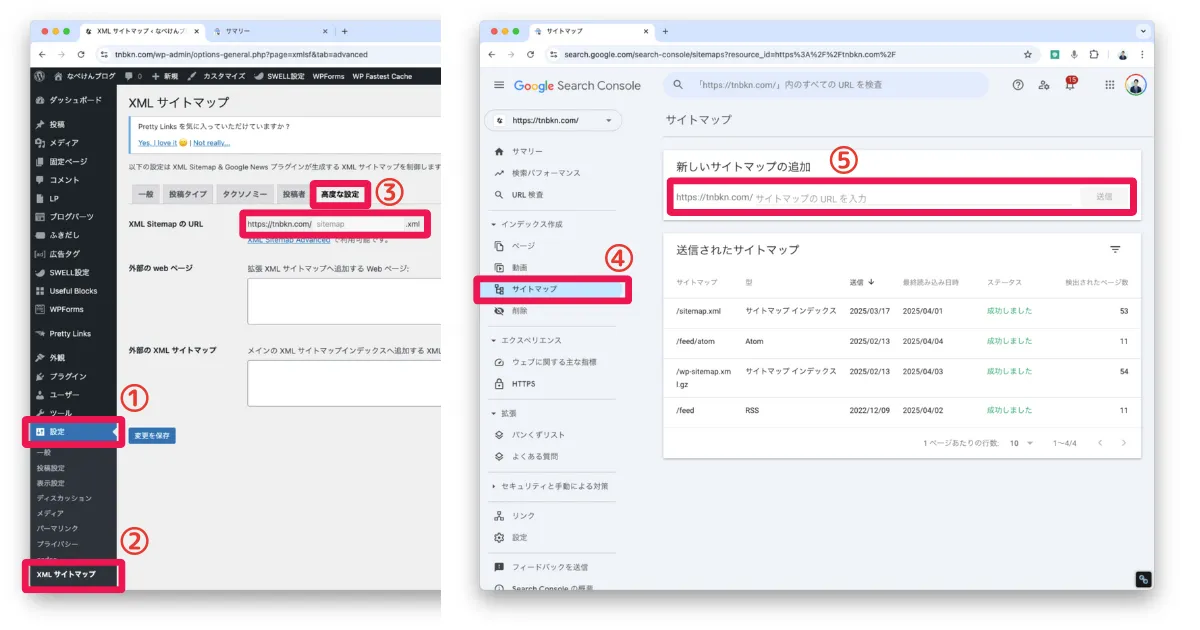Go to previous page of sitemap rows
1200x630 pixels.
1100,442
